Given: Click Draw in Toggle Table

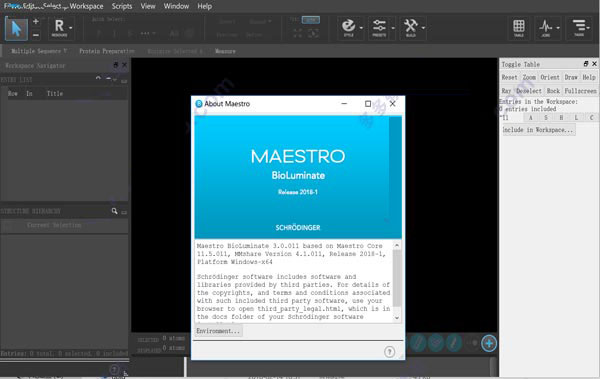Looking at the screenshot, I should pyautogui.click(x=571, y=77).
